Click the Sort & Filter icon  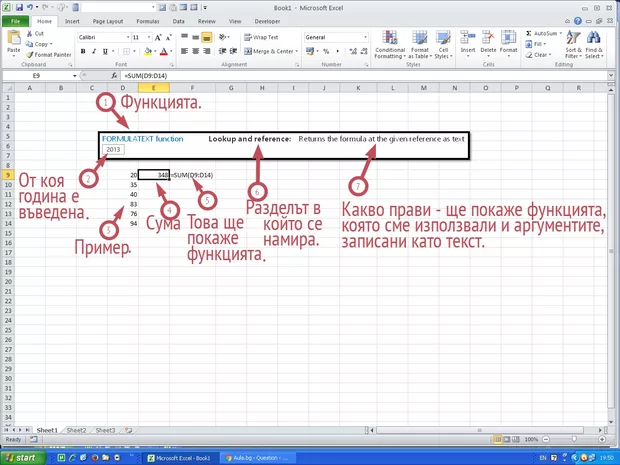pos(573,45)
